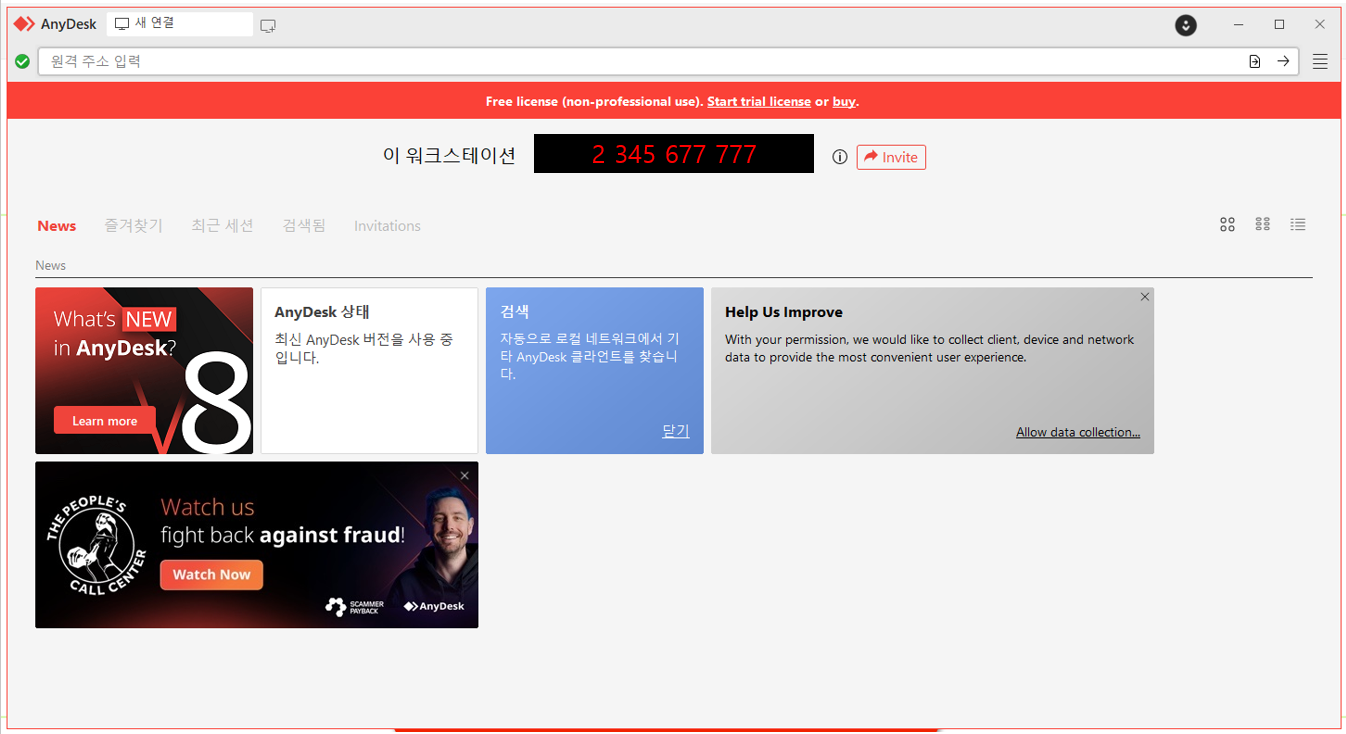Switch to large tile view
This screenshot has width=1346, height=734.
coord(1227,225)
